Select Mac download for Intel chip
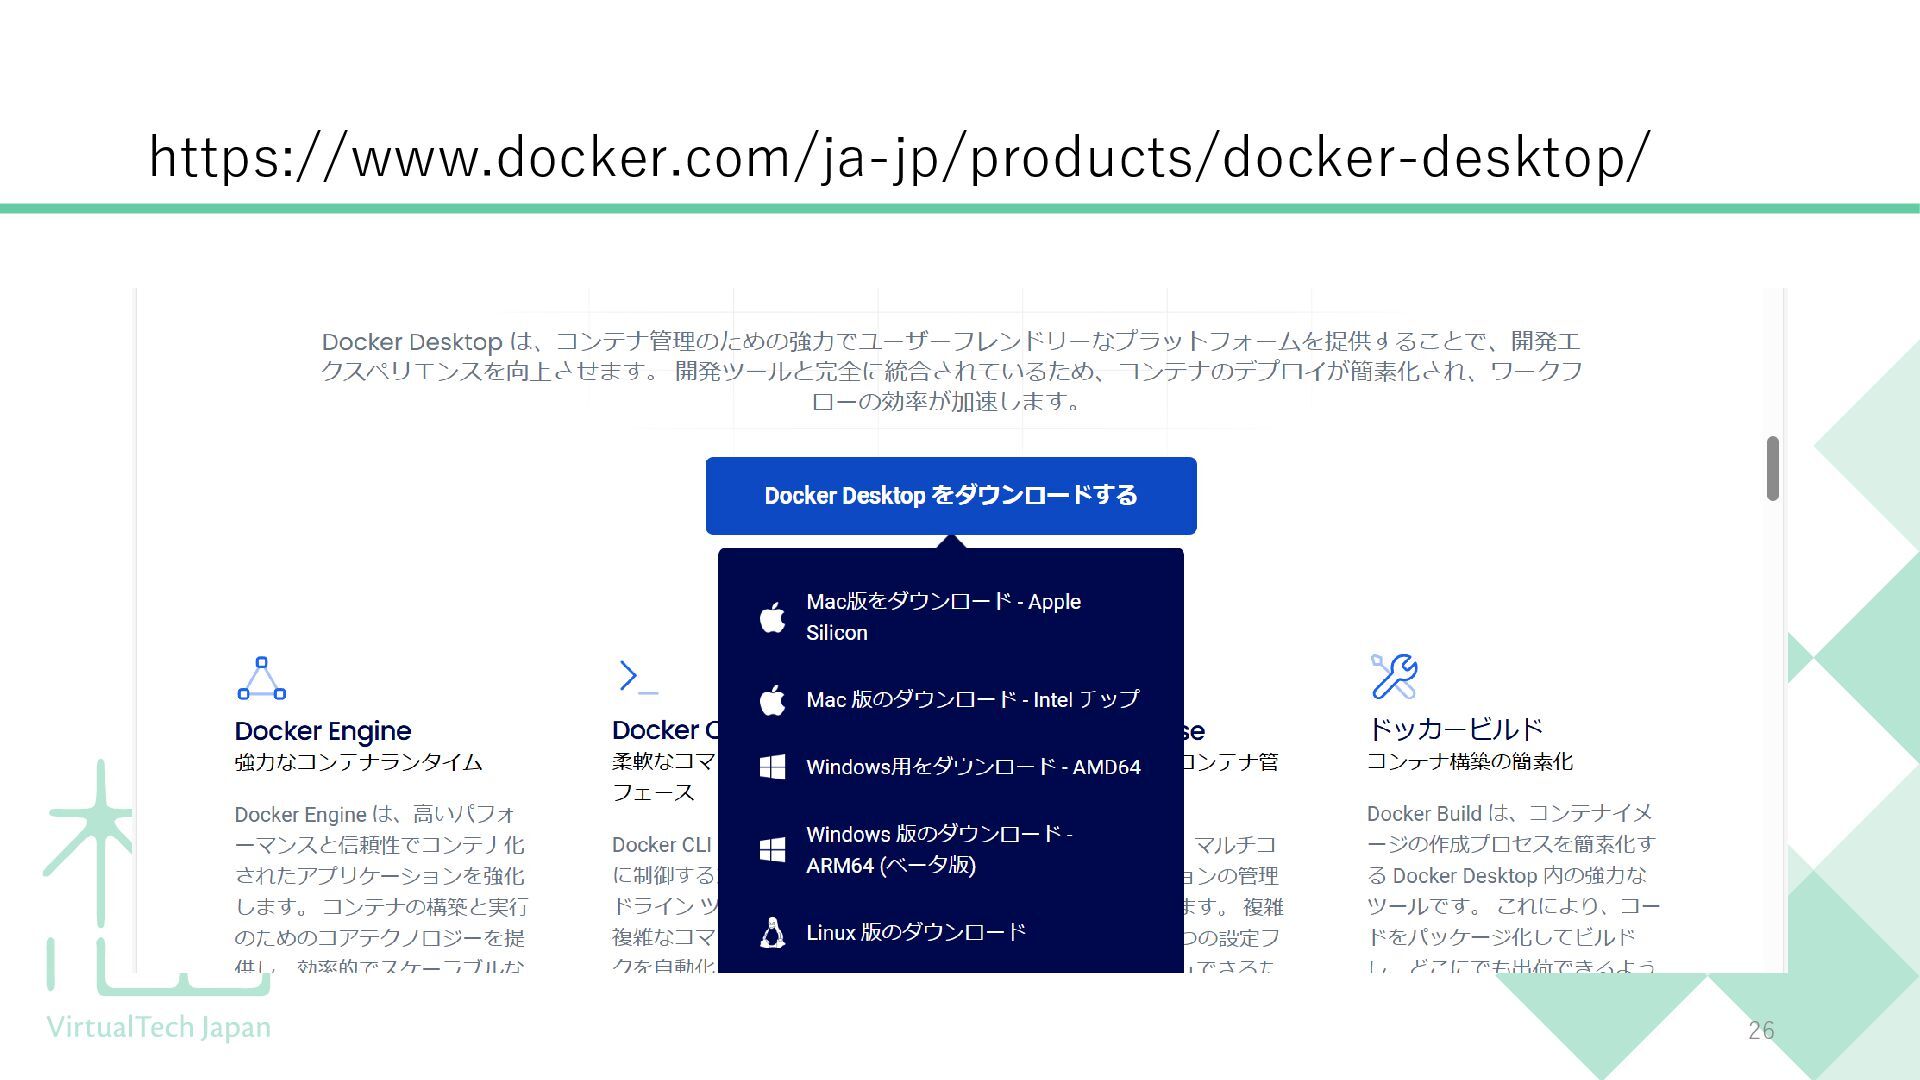 [972, 700]
